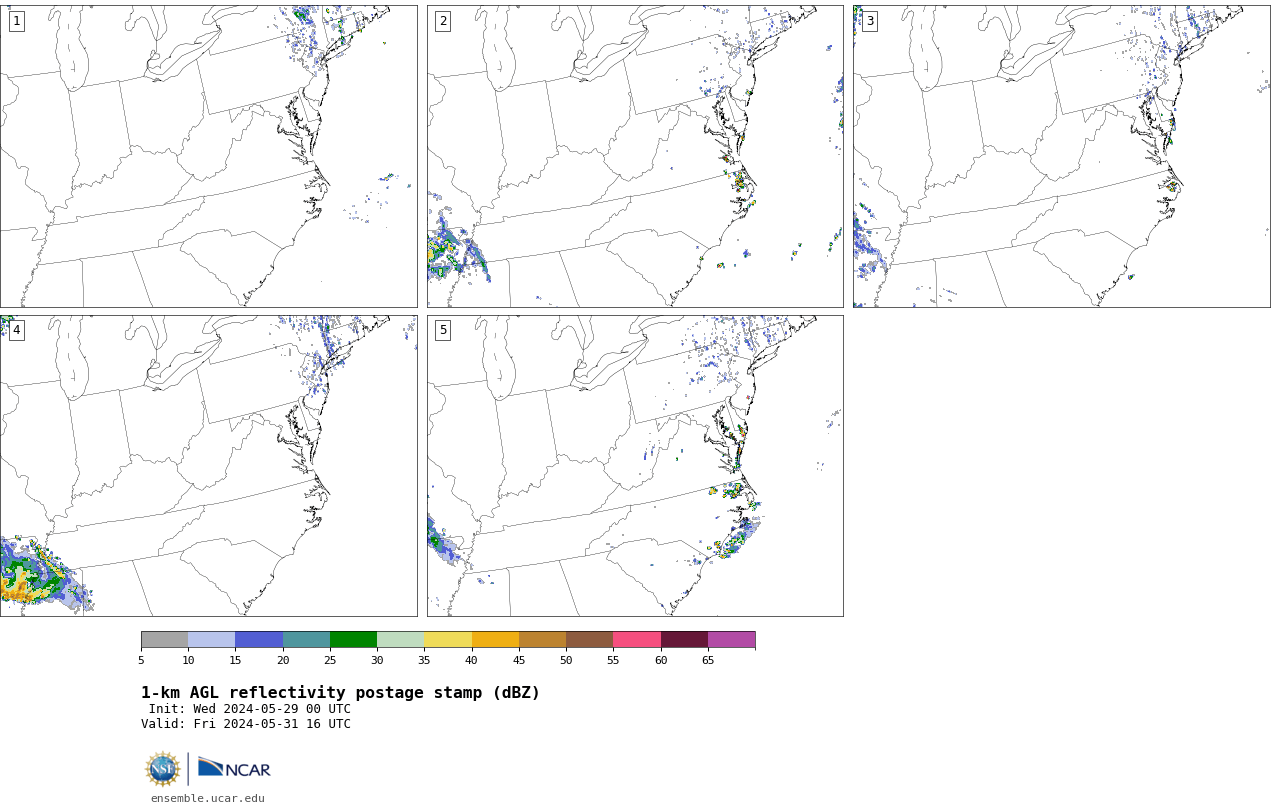
Task: Click the pink 55-60 dBZ swatch
Action: tap(637, 640)
